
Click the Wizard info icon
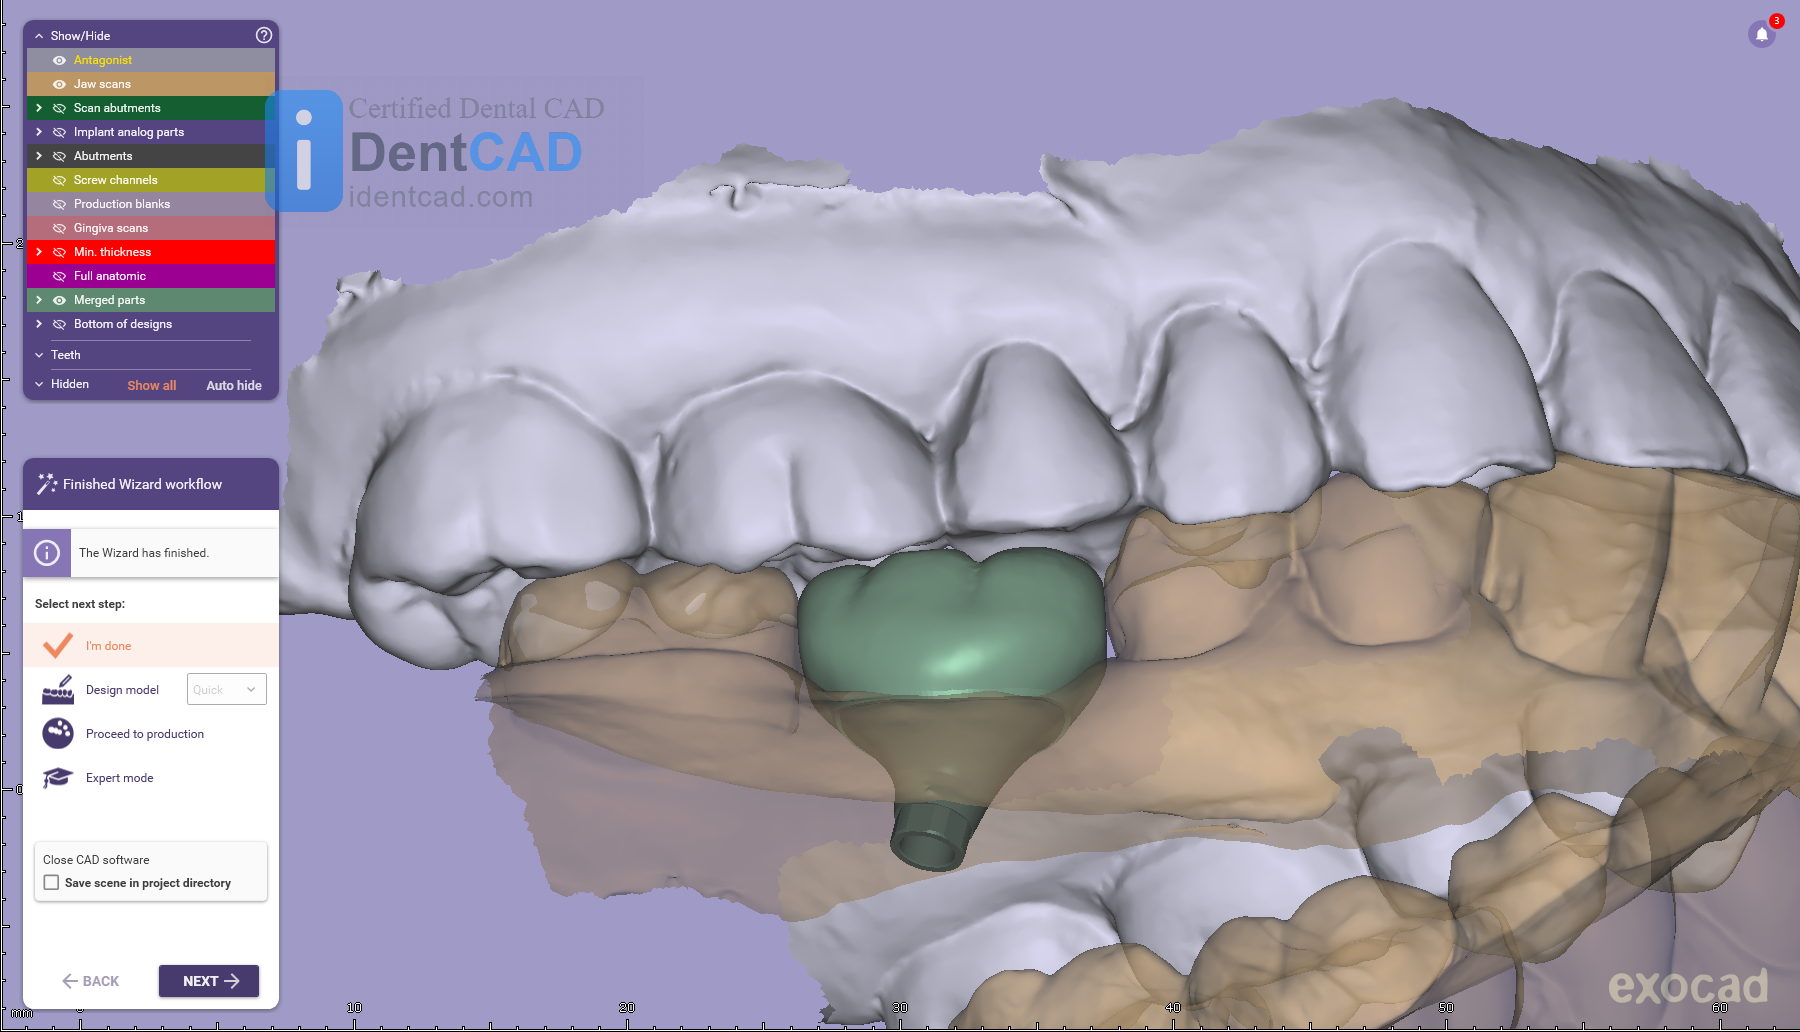[47, 553]
